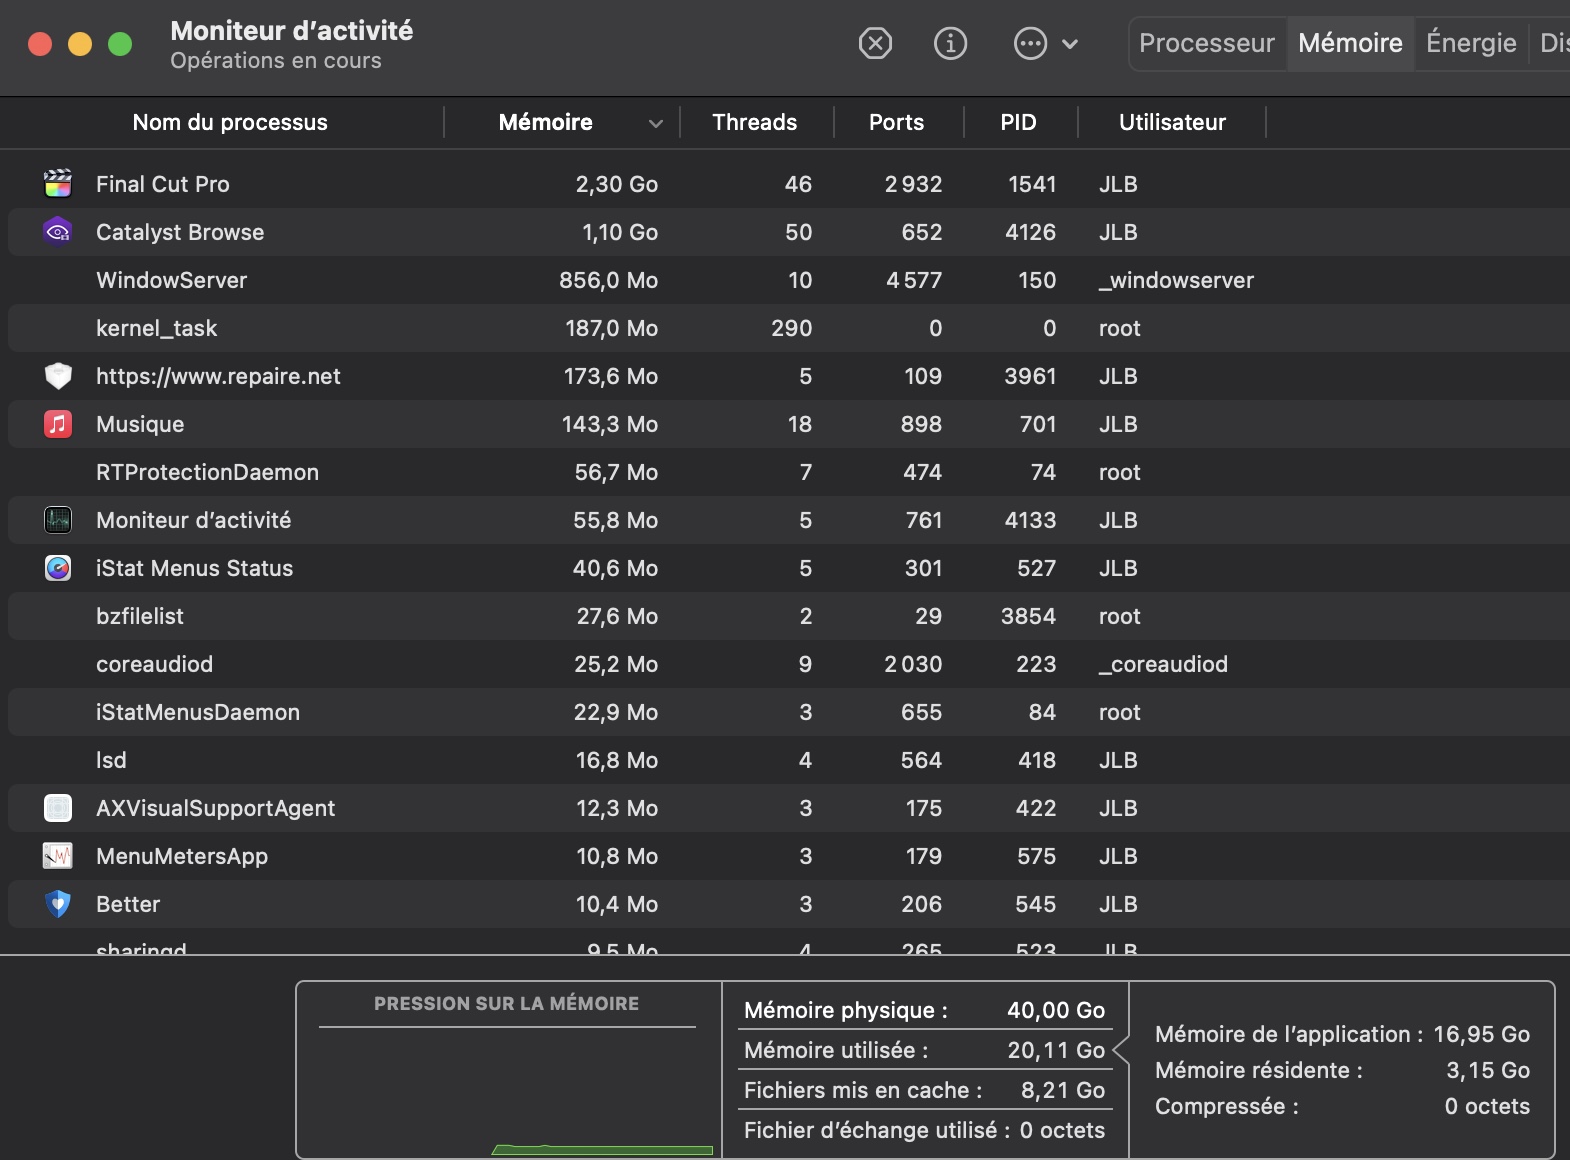Click the Opérations en cours subtitle
Image resolution: width=1570 pixels, height=1160 pixels.
276,61
